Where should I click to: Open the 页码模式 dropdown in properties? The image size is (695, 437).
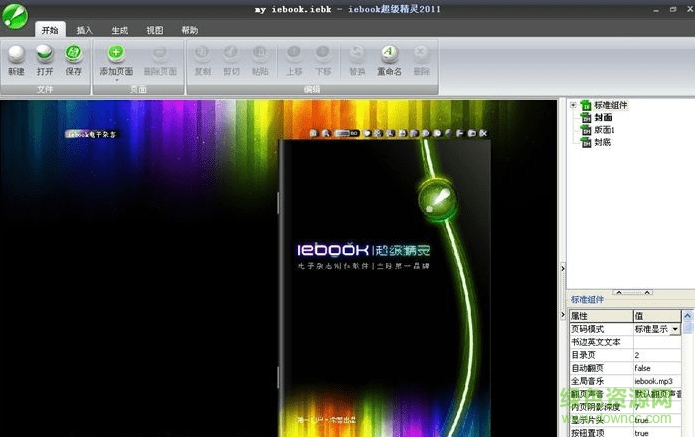click(x=675, y=329)
